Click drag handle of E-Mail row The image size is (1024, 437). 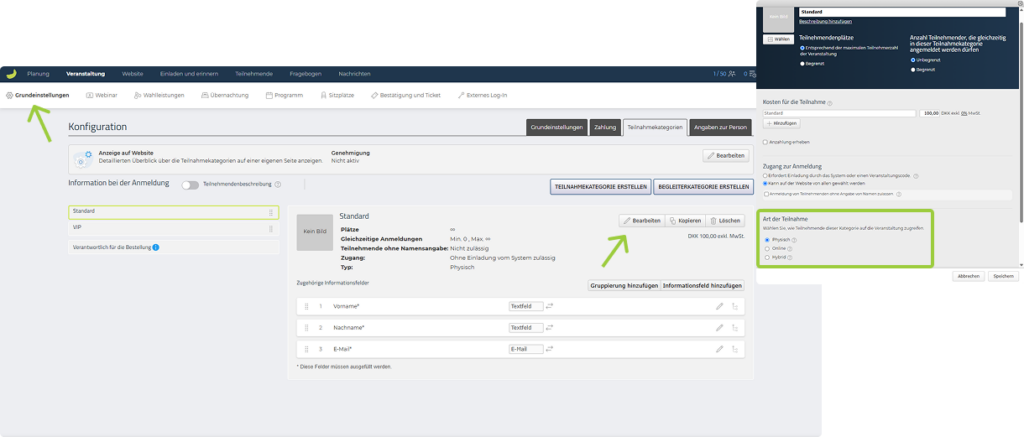click(306, 349)
